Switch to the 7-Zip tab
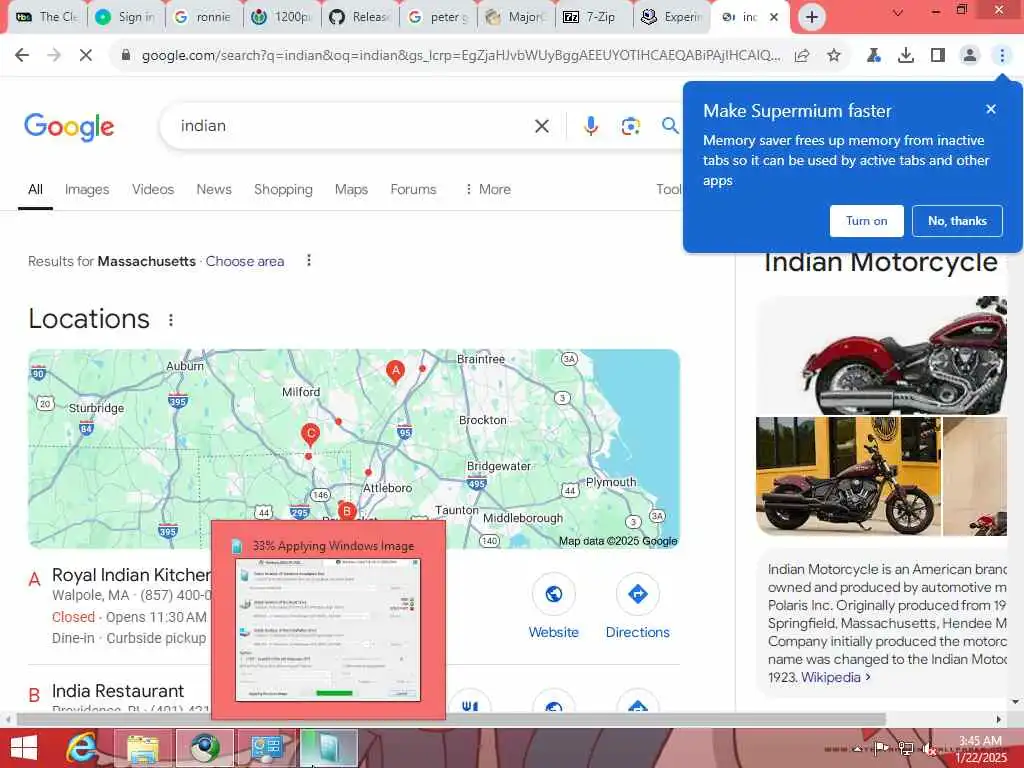Image resolution: width=1024 pixels, height=768 pixels. (x=594, y=17)
